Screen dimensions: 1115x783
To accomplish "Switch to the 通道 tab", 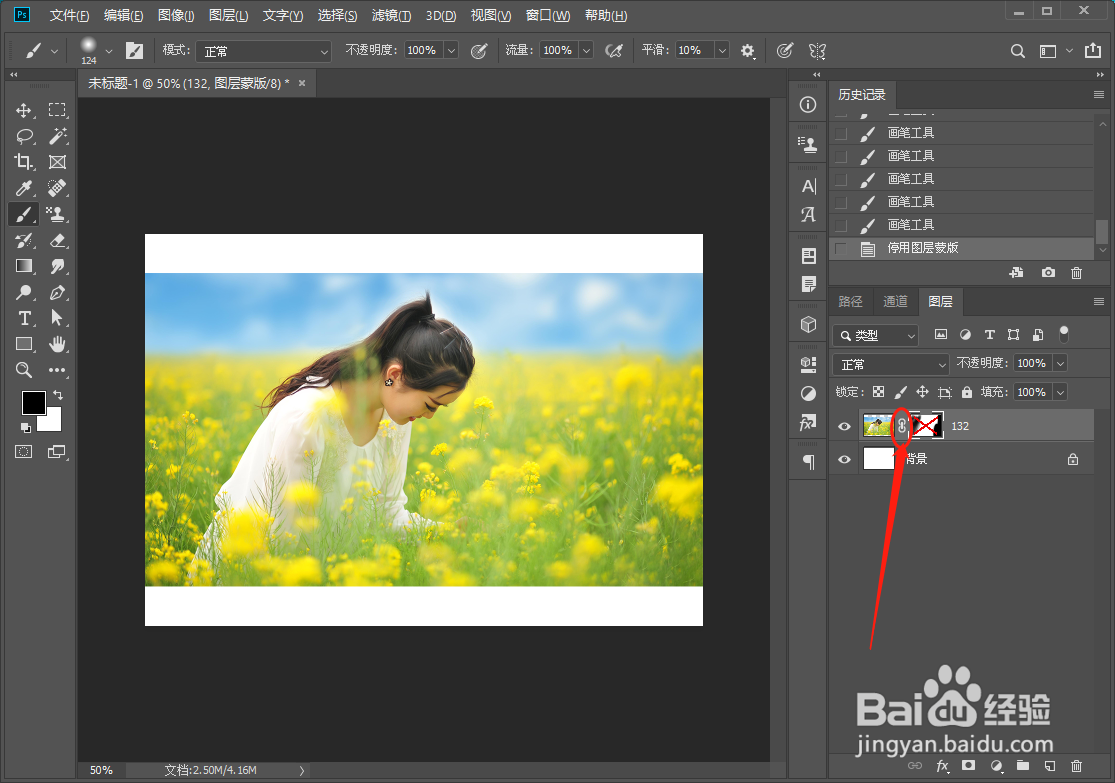I will point(895,302).
